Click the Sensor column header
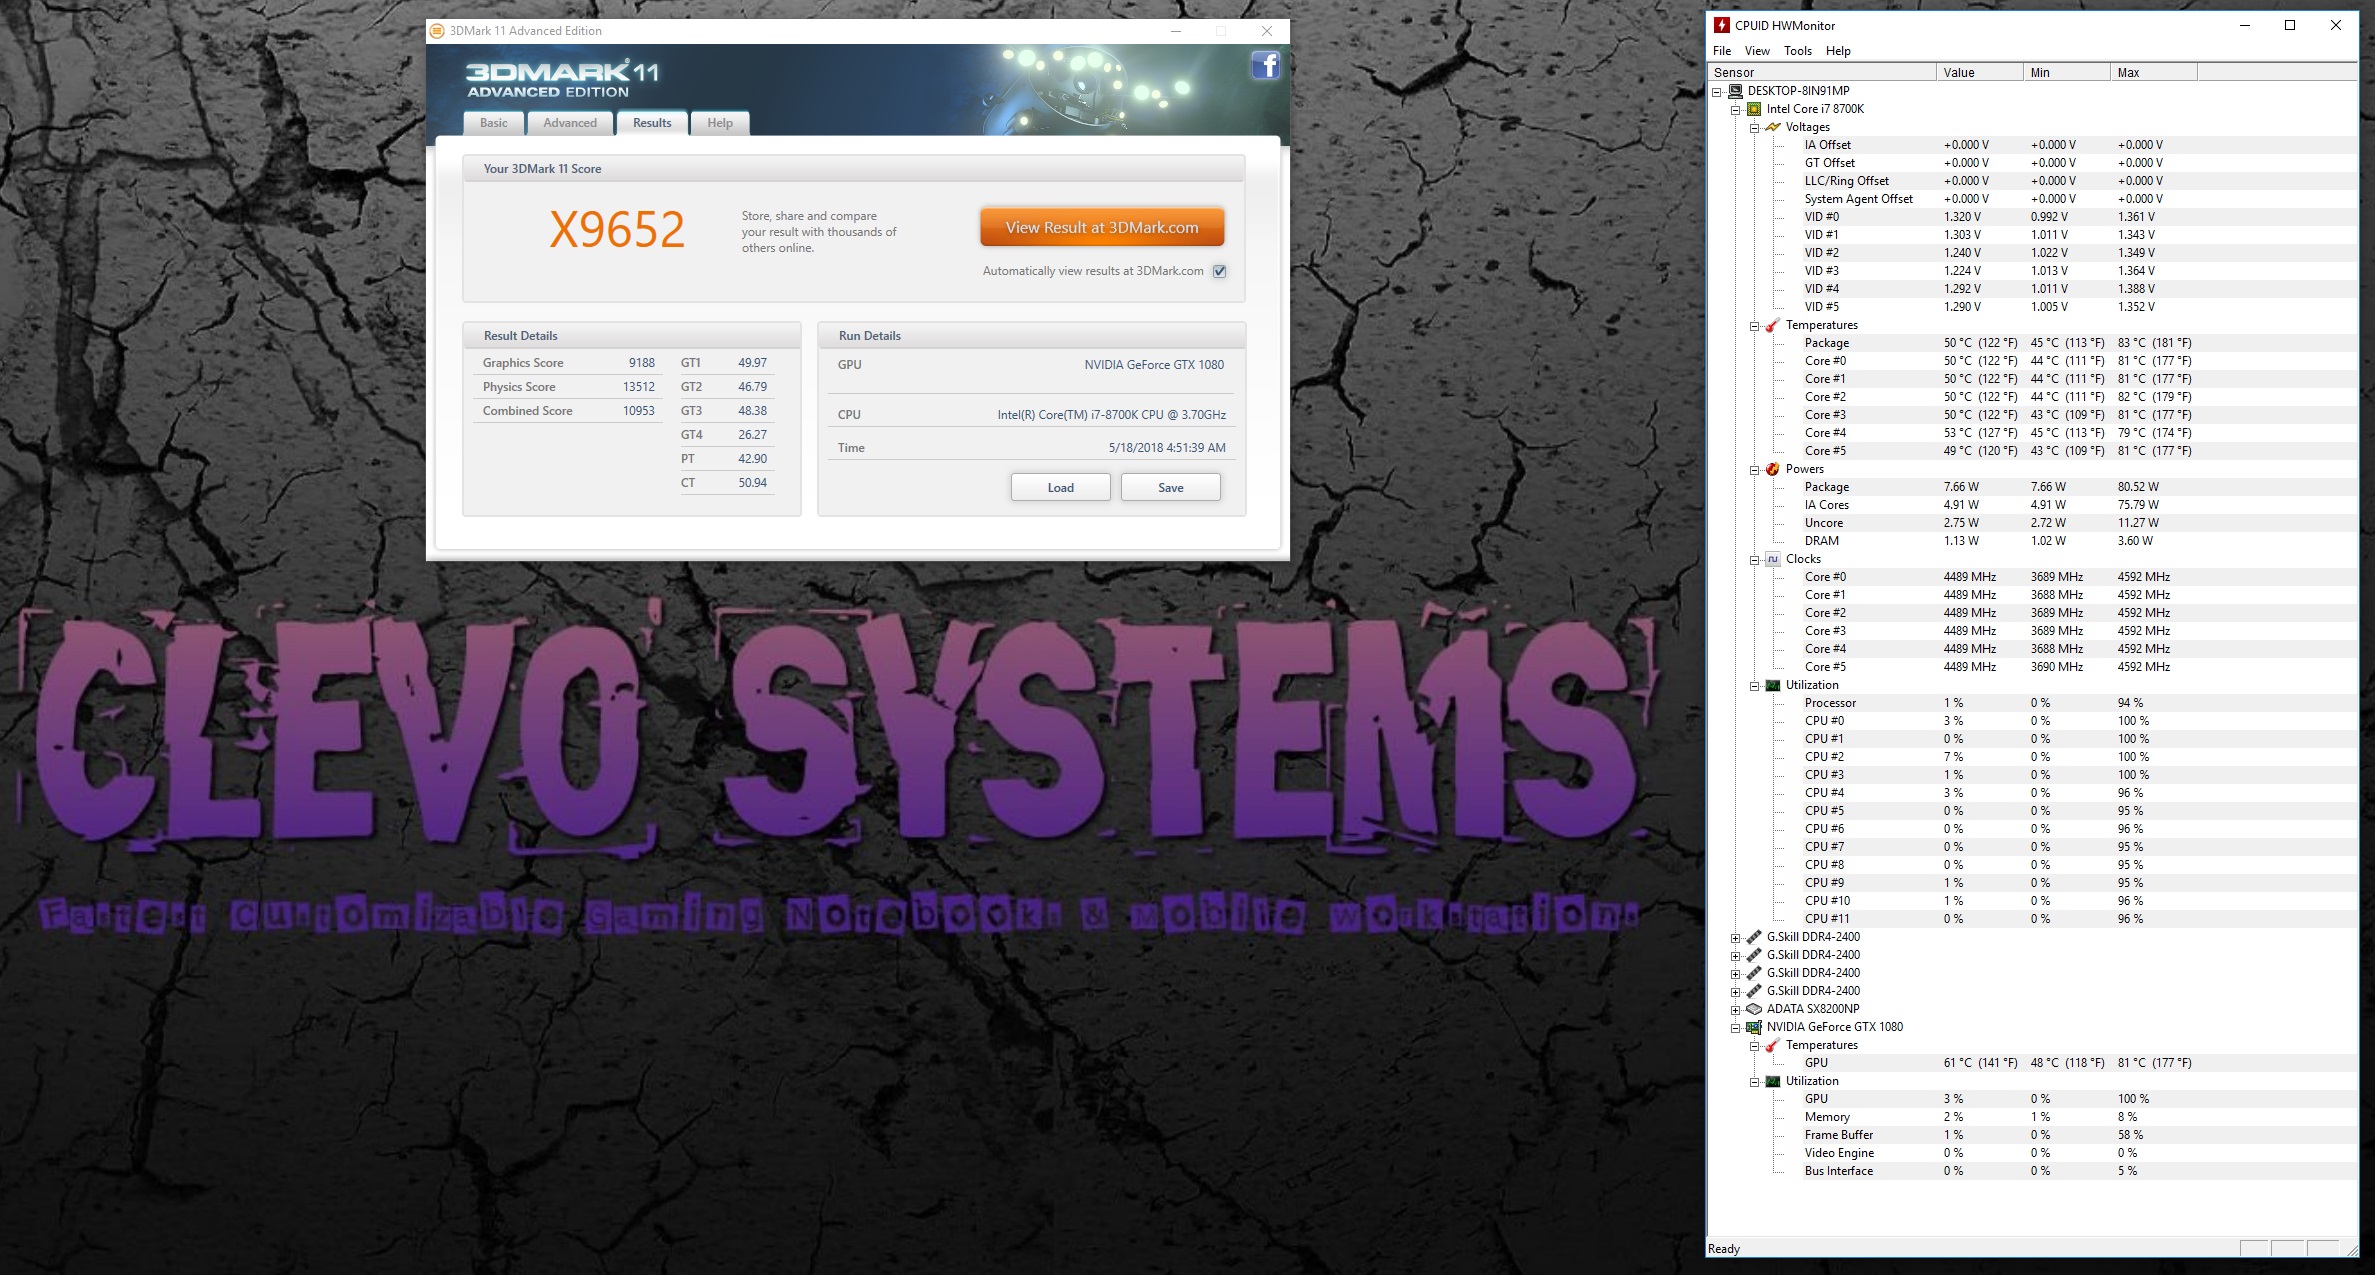Viewport: 2375px width, 1275px height. [x=1822, y=72]
